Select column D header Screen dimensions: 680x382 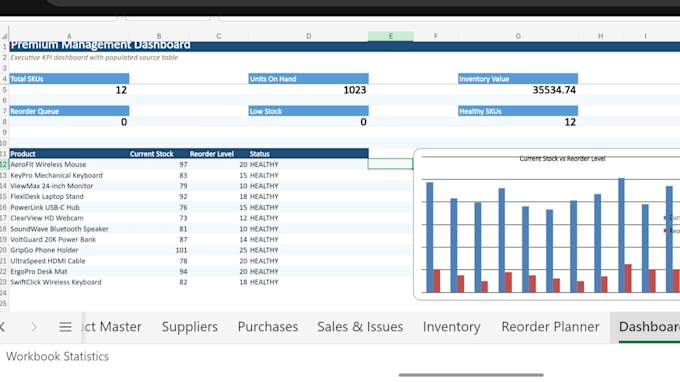[x=308, y=36]
